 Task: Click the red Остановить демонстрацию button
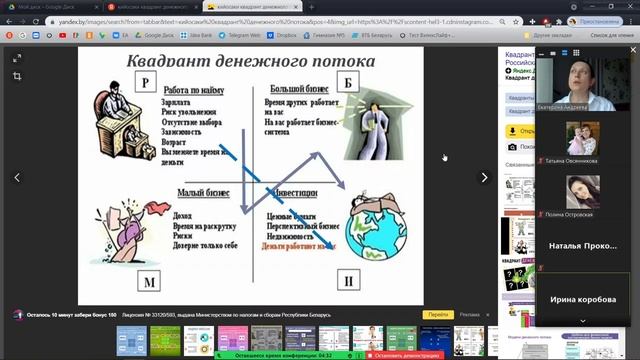405,356
